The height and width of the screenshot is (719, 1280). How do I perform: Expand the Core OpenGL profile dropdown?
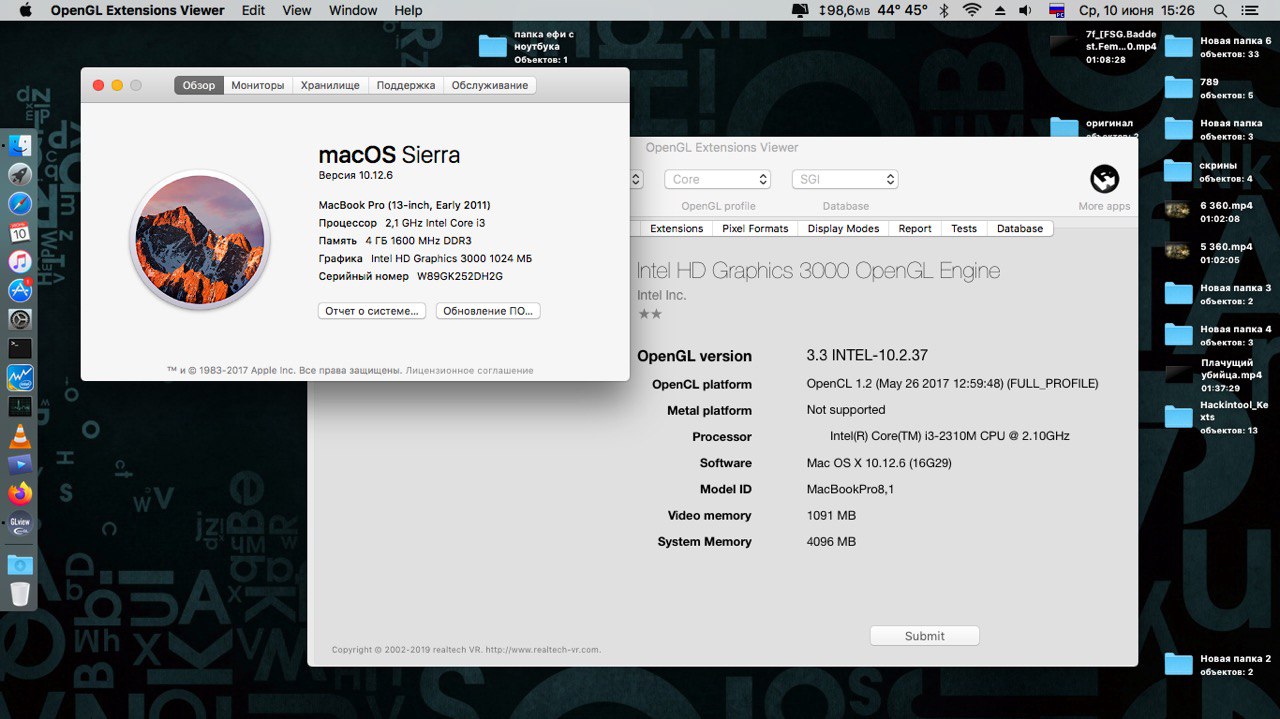point(718,179)
